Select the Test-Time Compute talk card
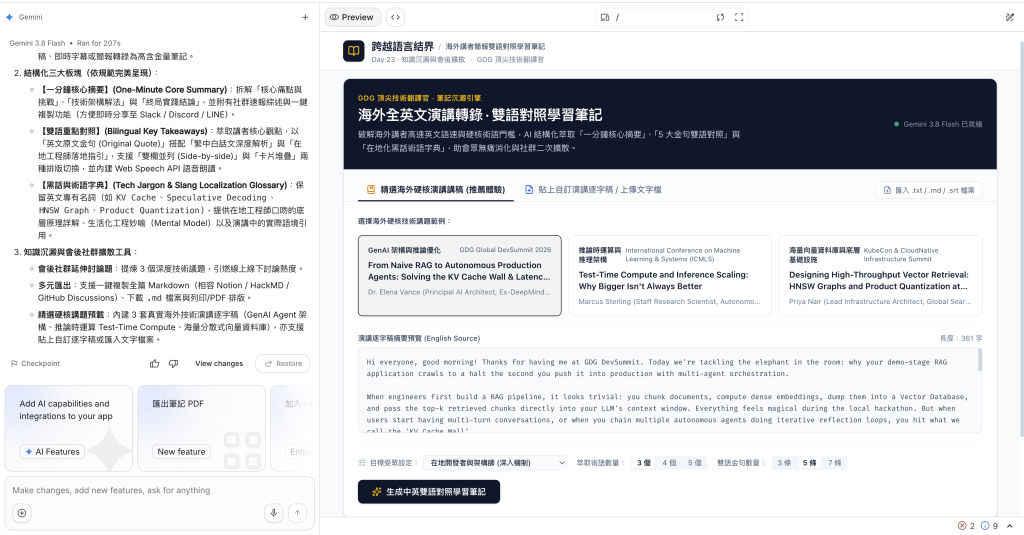Screen dimensions: 1024x535 [x=670, y=275]
